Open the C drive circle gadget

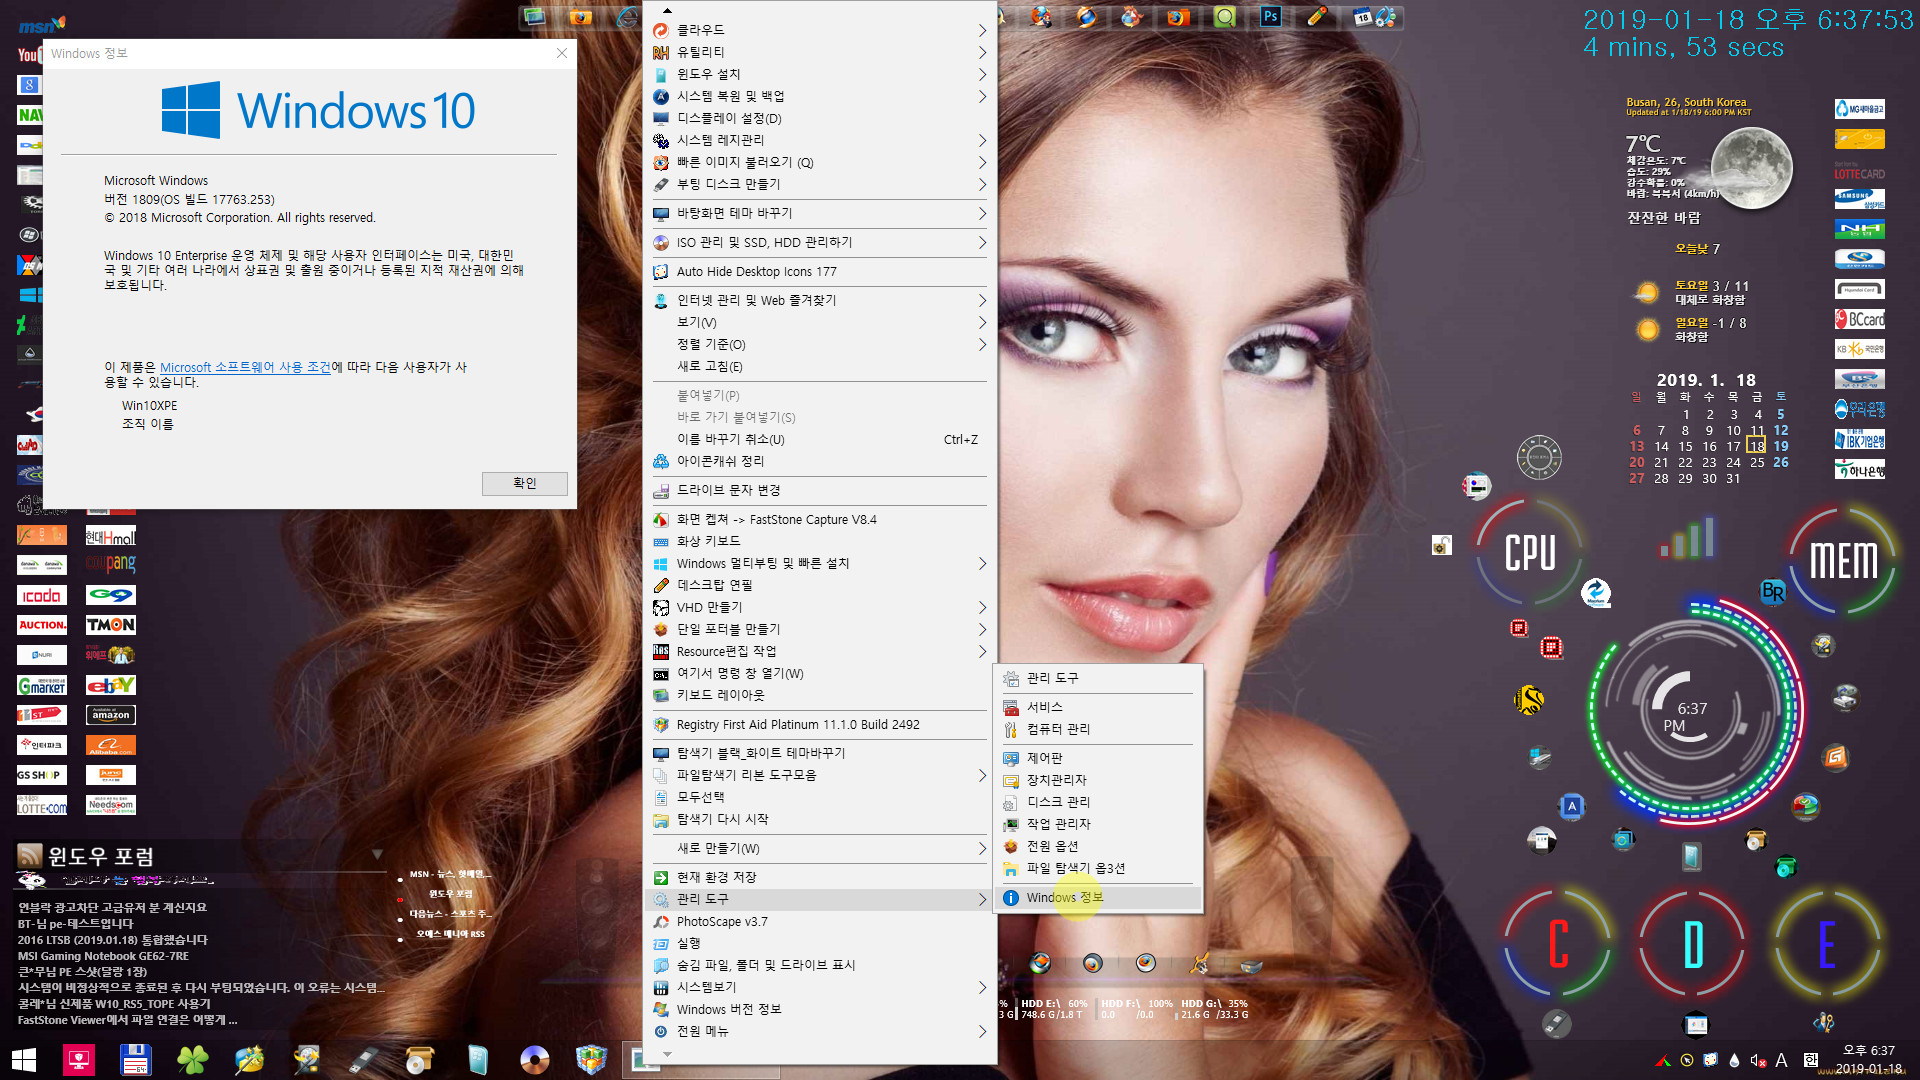click(x=1558, y=943)
